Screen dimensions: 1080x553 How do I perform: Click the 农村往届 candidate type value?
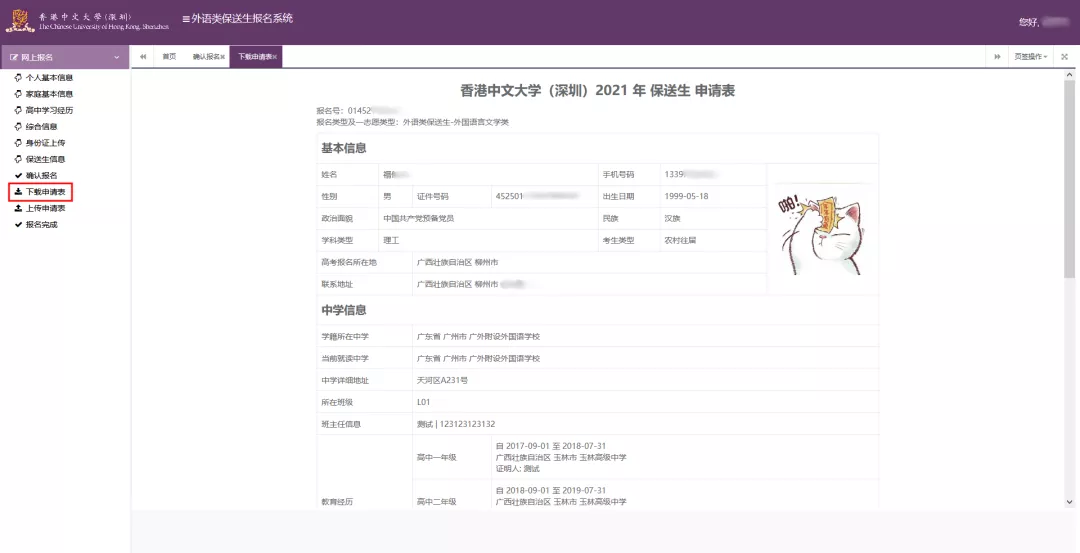(x=680, y=240)
